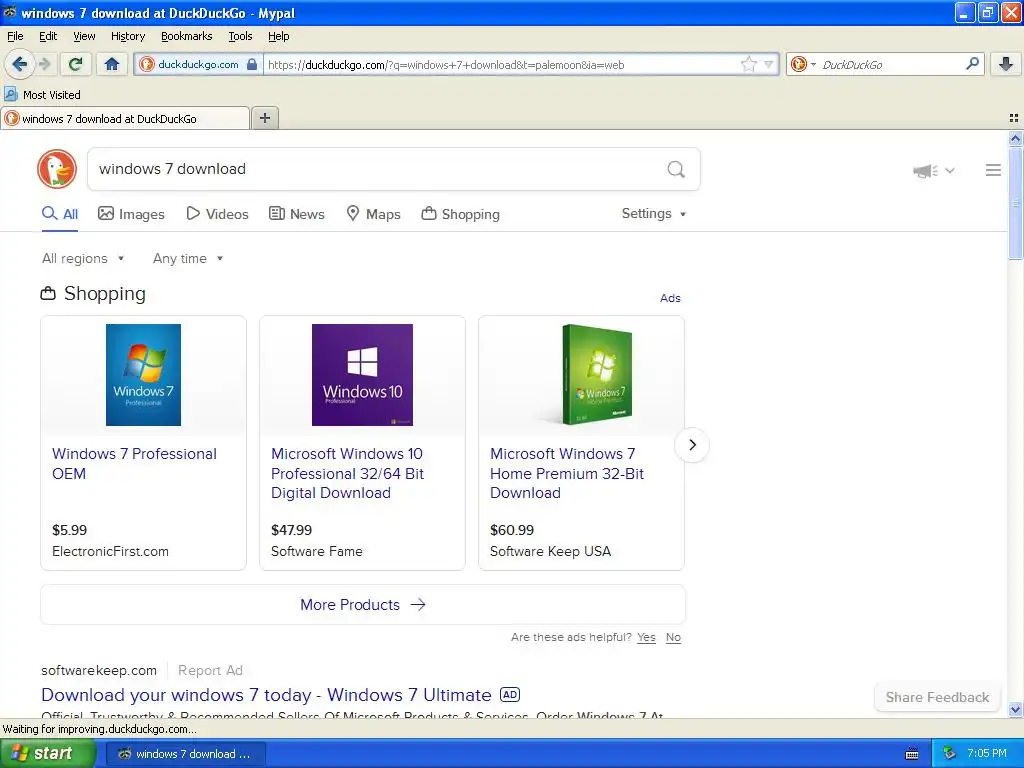The height and width of the screenshot is (768, 1024).
Task: Answer Yes to ads helpful question
Action: [x=647, y=637]
